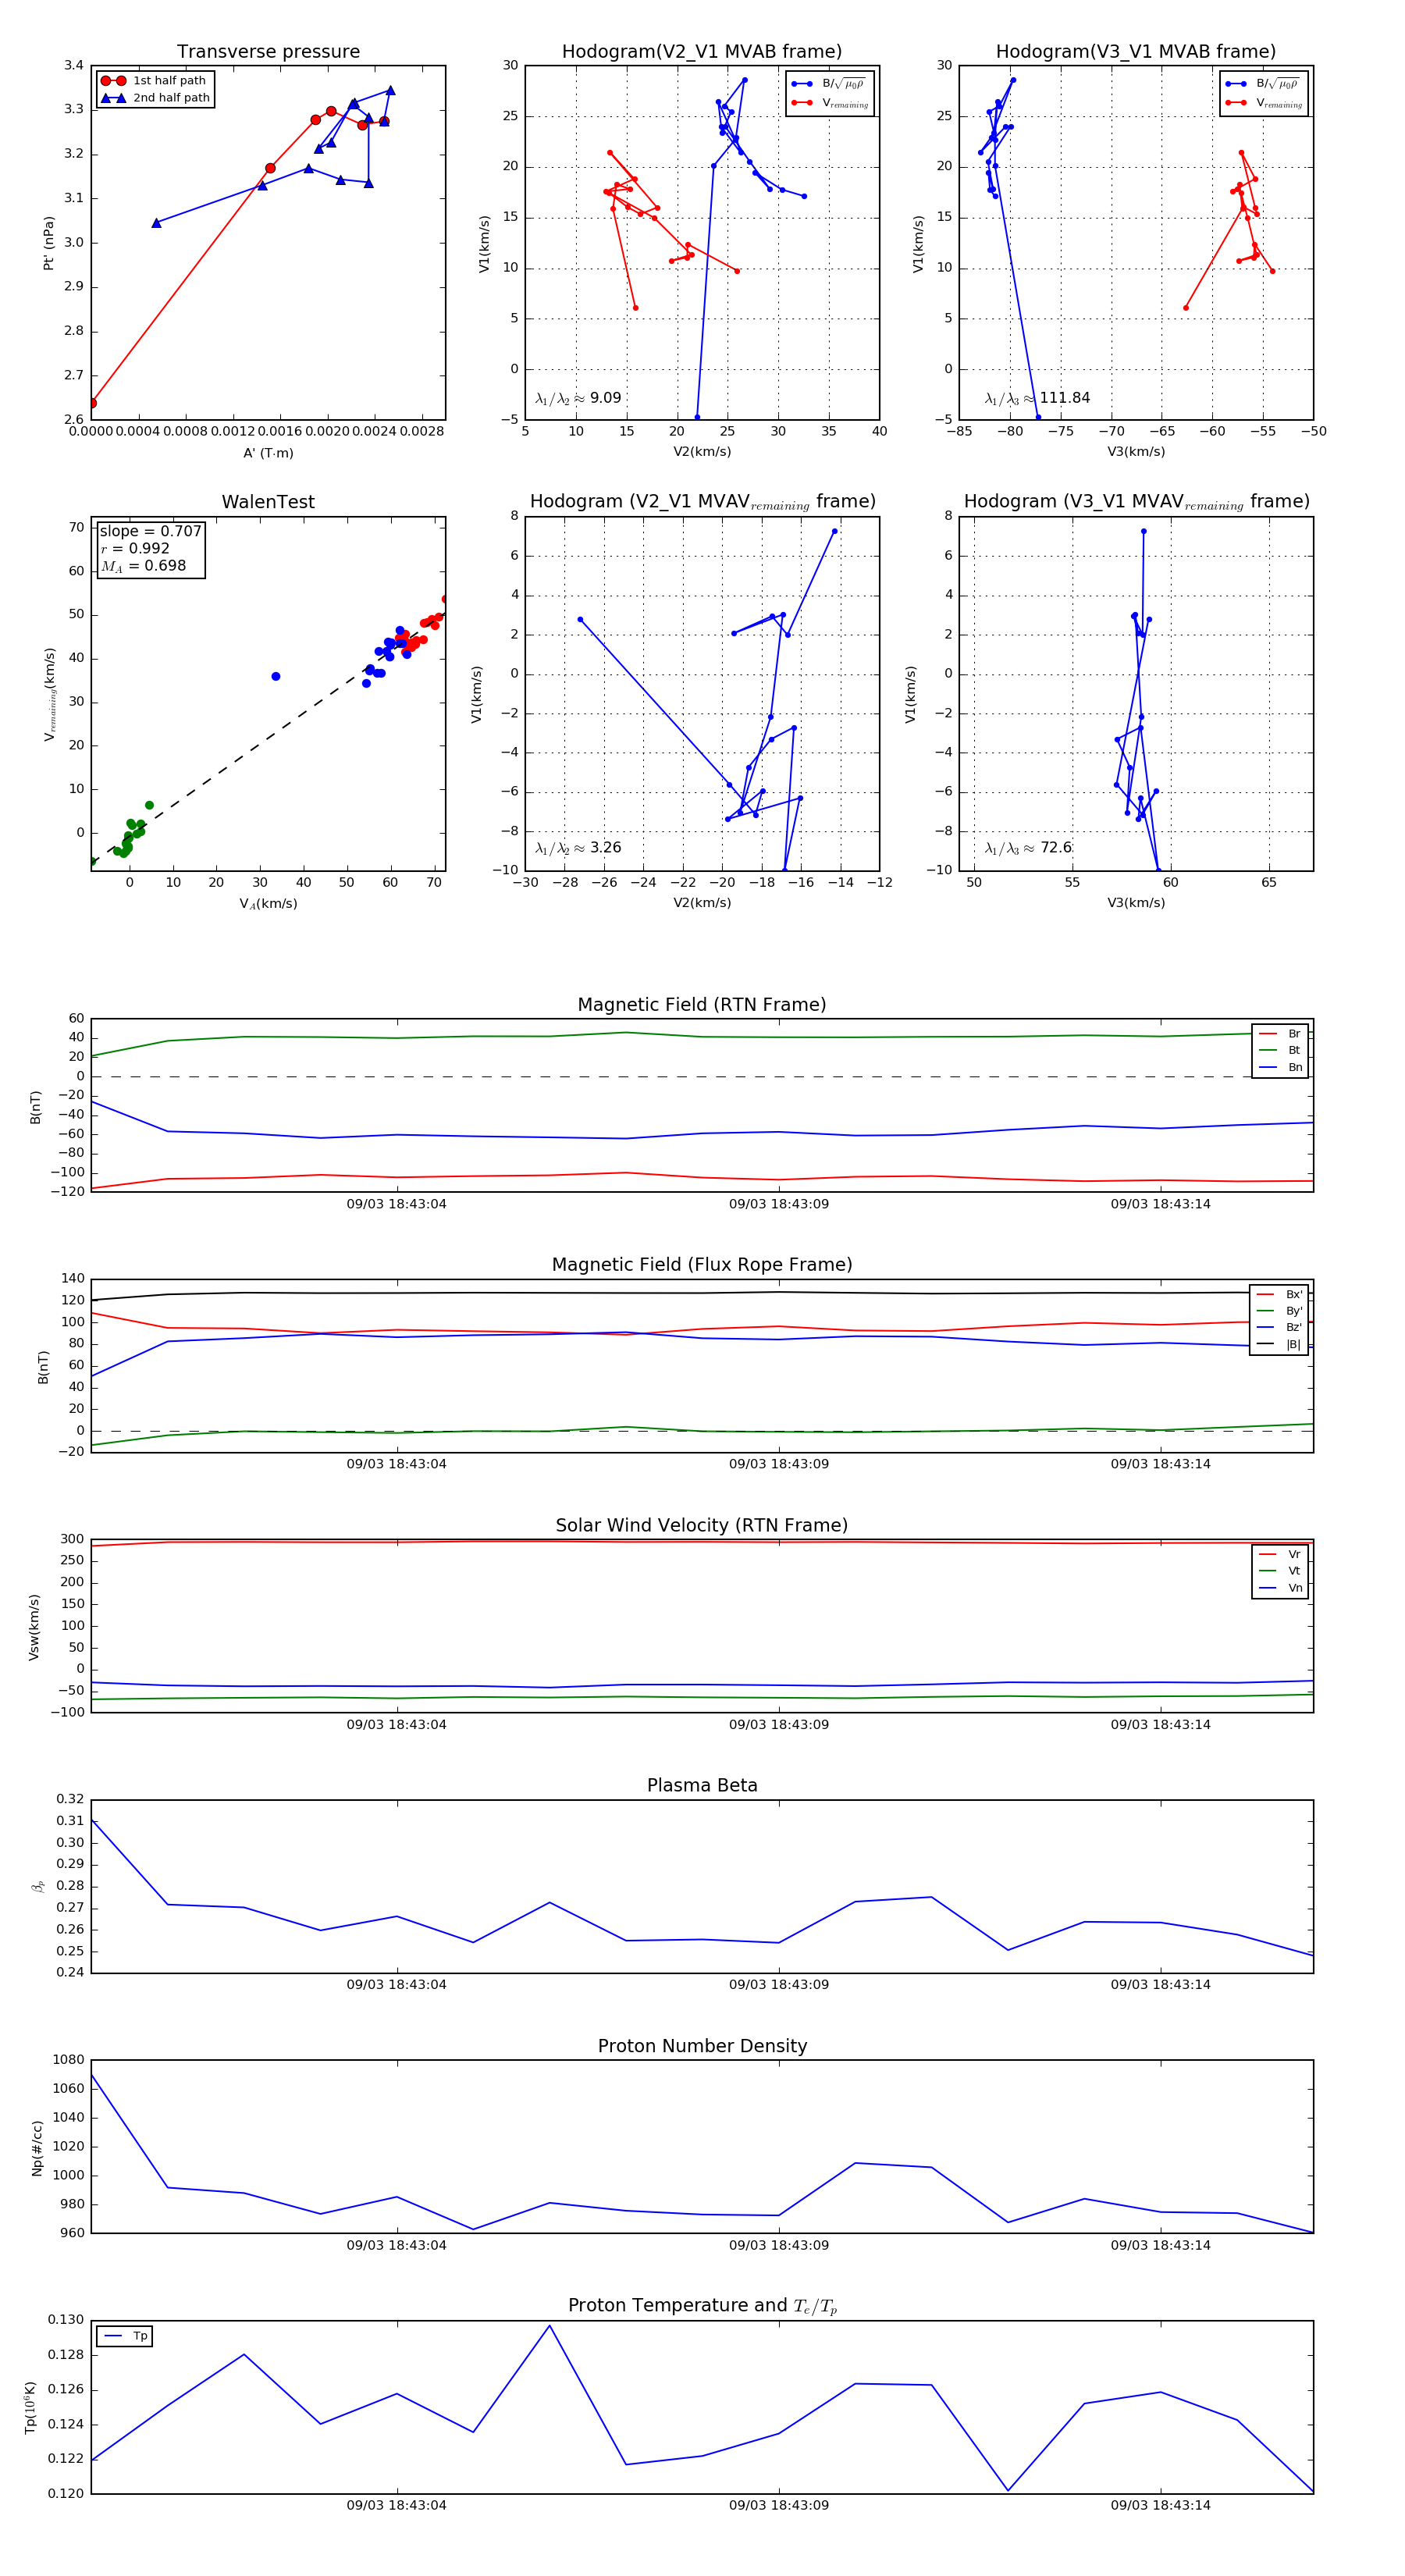The image size is (1405, 2576).
Task: Click the 'Hodogram(V3_V1 MVAB frame)' title
Action: (x=1136, y=52)
